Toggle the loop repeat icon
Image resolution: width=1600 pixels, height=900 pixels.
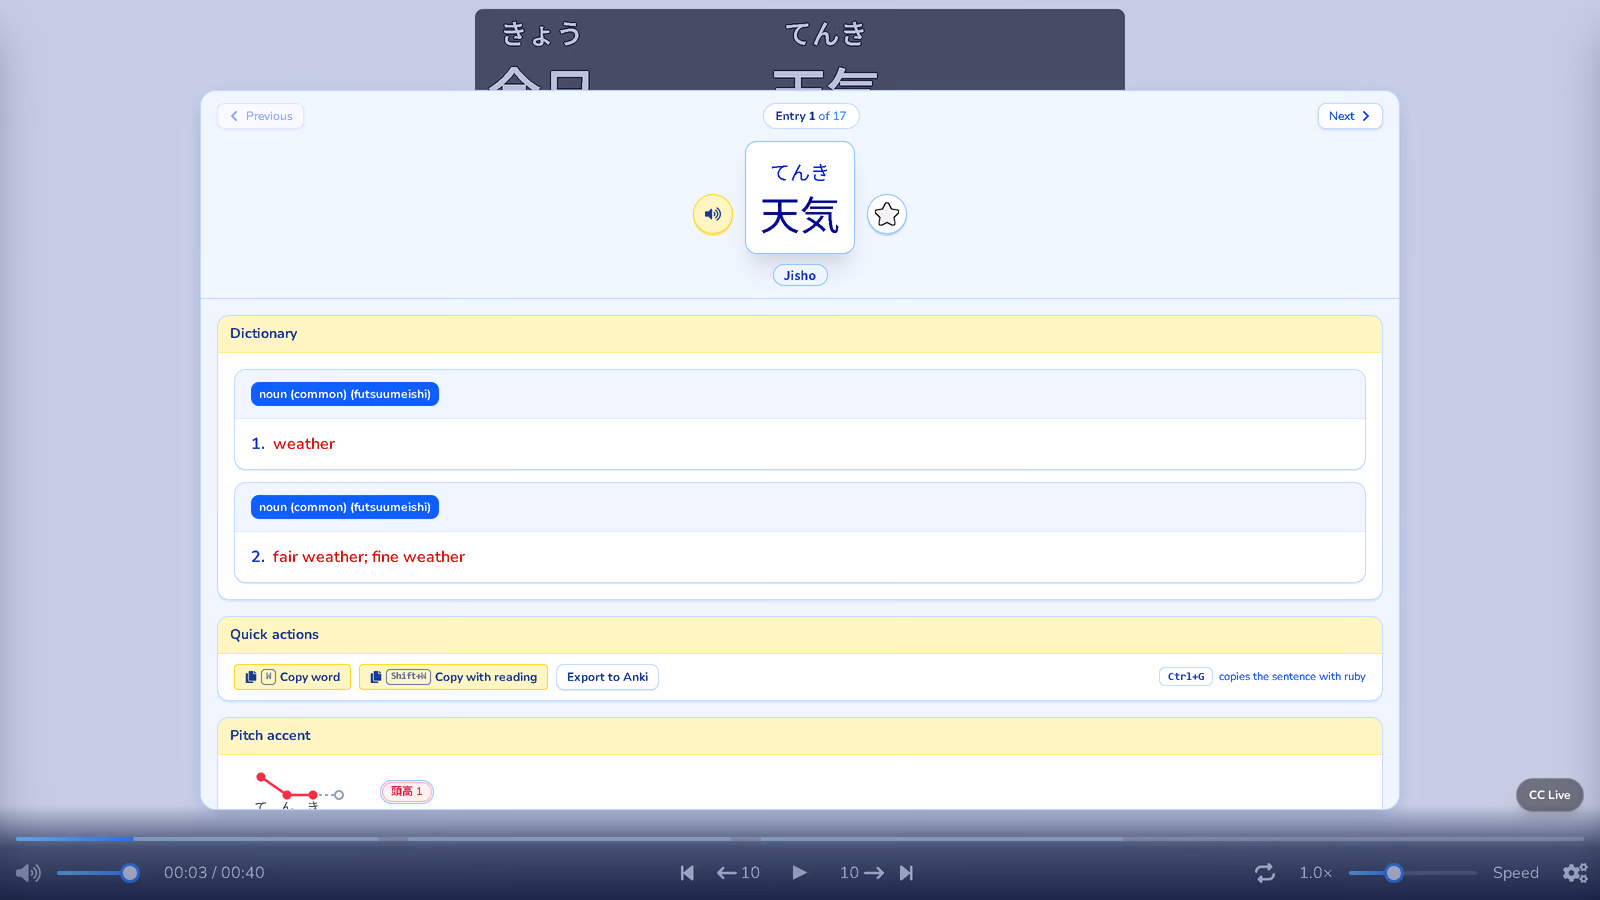point(1265,873)
